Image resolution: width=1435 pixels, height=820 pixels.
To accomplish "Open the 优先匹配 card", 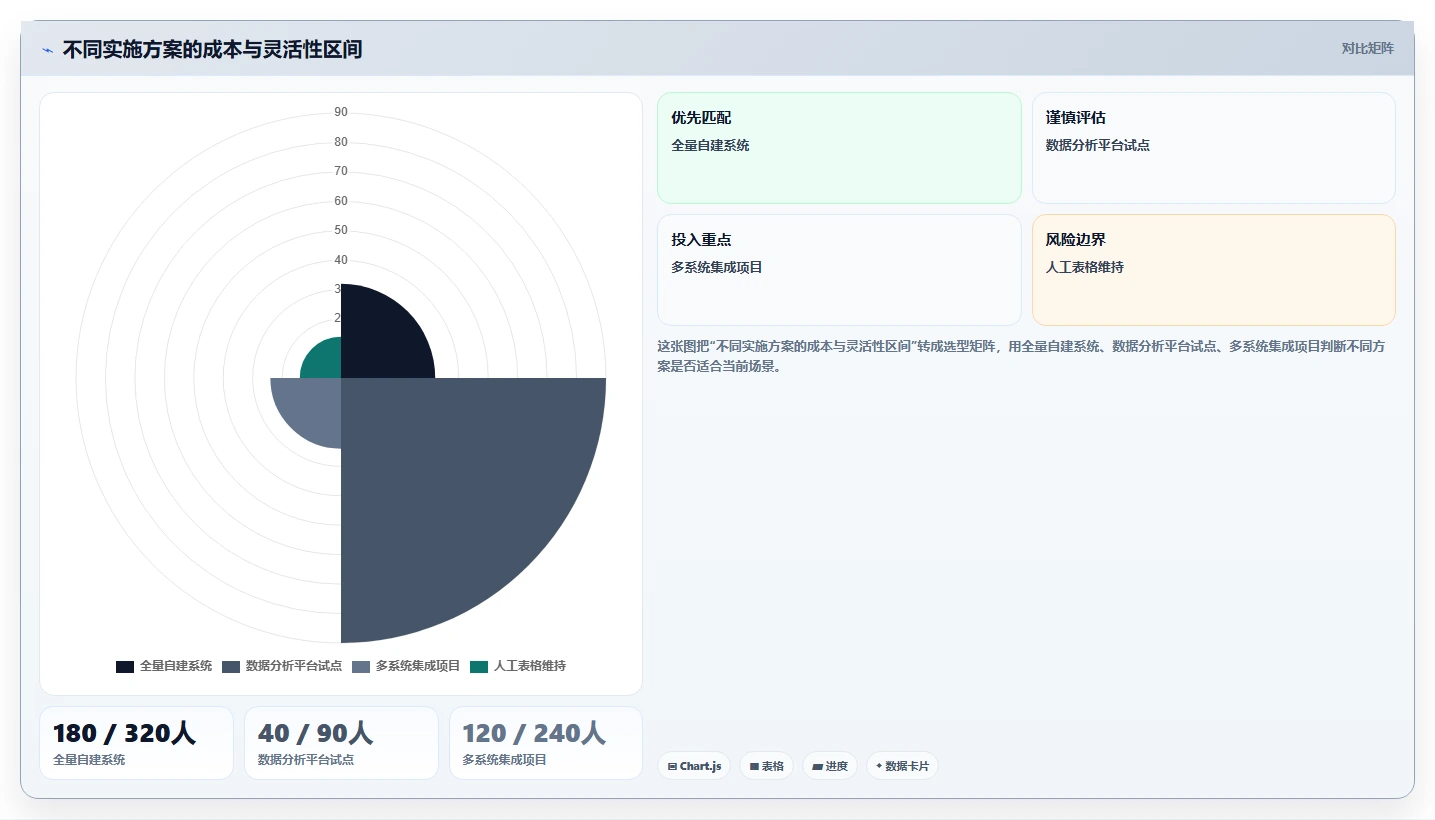I will [x=839, y=148].
